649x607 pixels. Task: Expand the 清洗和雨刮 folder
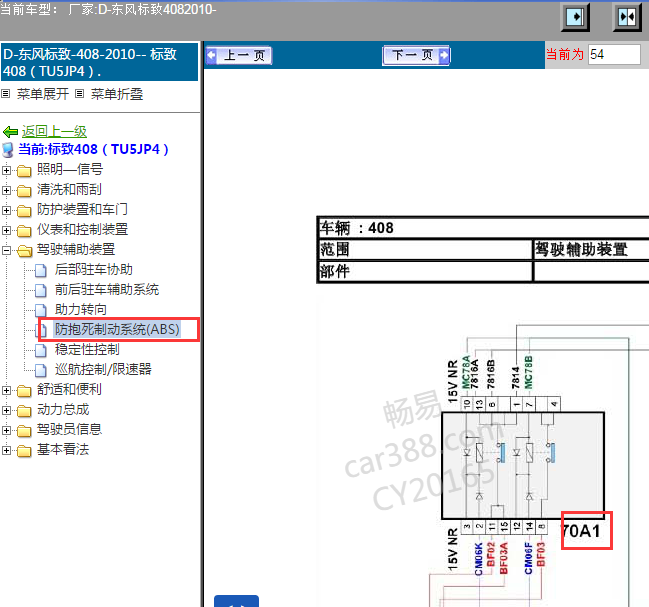(6, 190)
